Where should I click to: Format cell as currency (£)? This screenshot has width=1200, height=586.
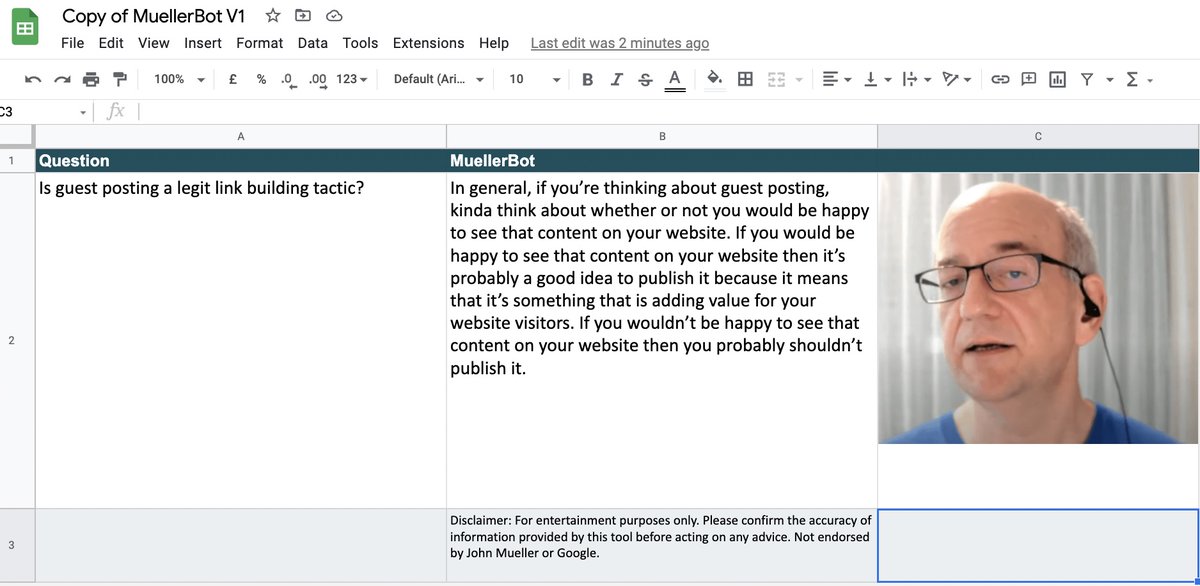click(232, 79)
